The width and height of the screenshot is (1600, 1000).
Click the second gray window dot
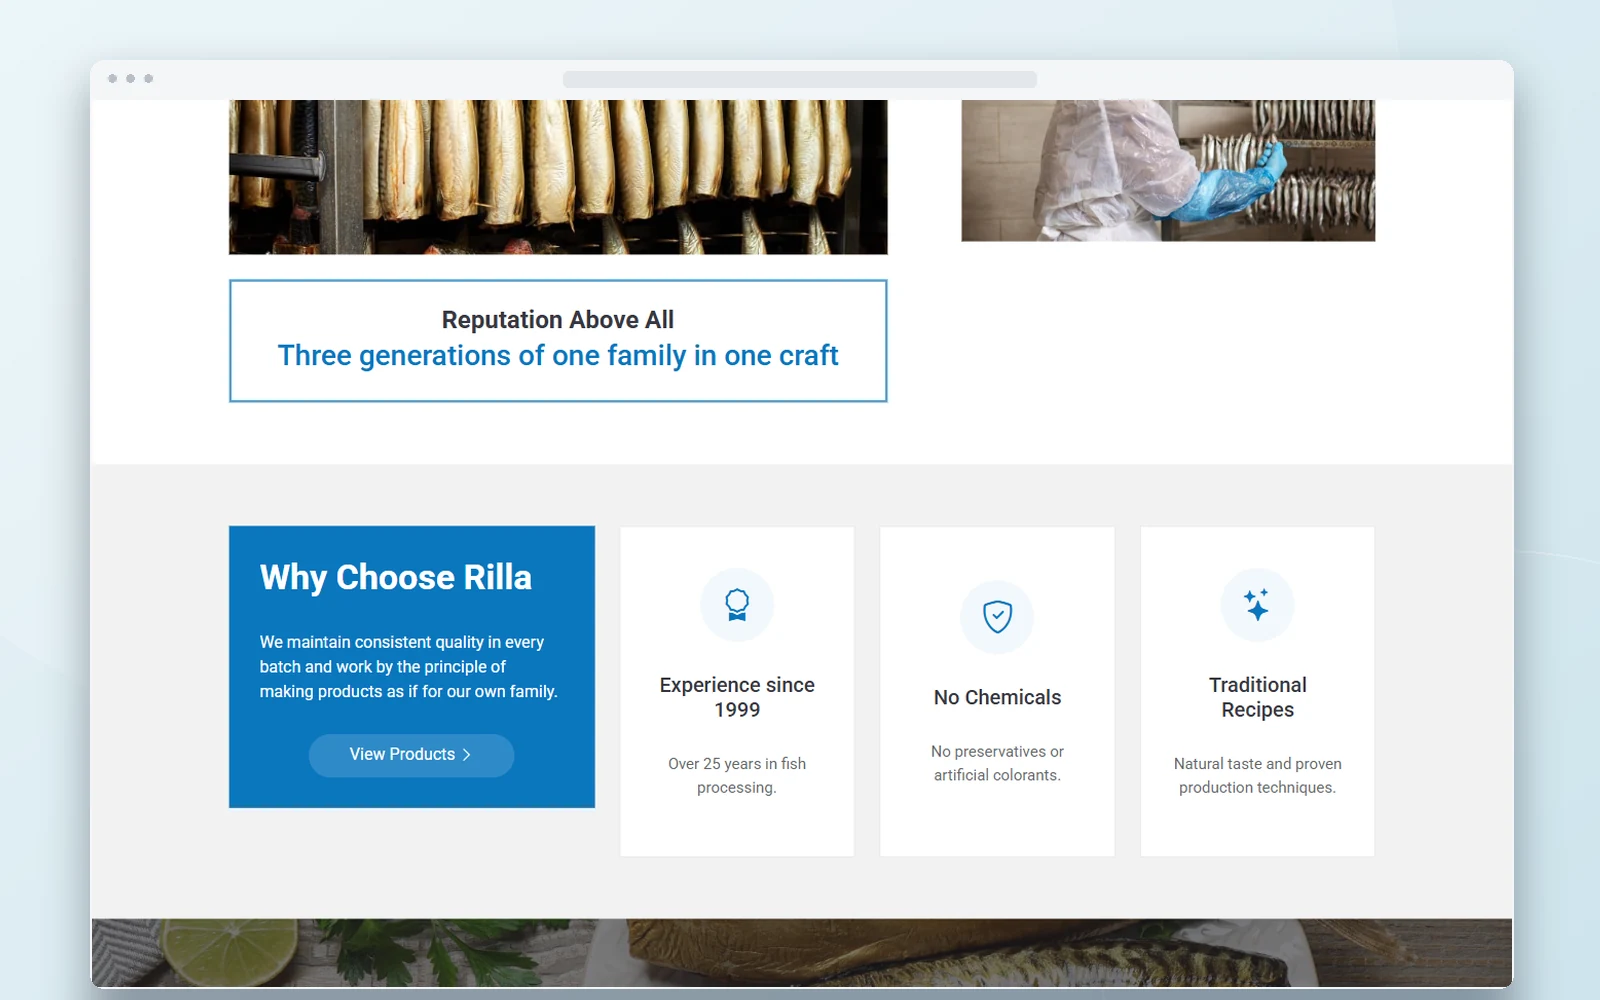coord(131,79)
